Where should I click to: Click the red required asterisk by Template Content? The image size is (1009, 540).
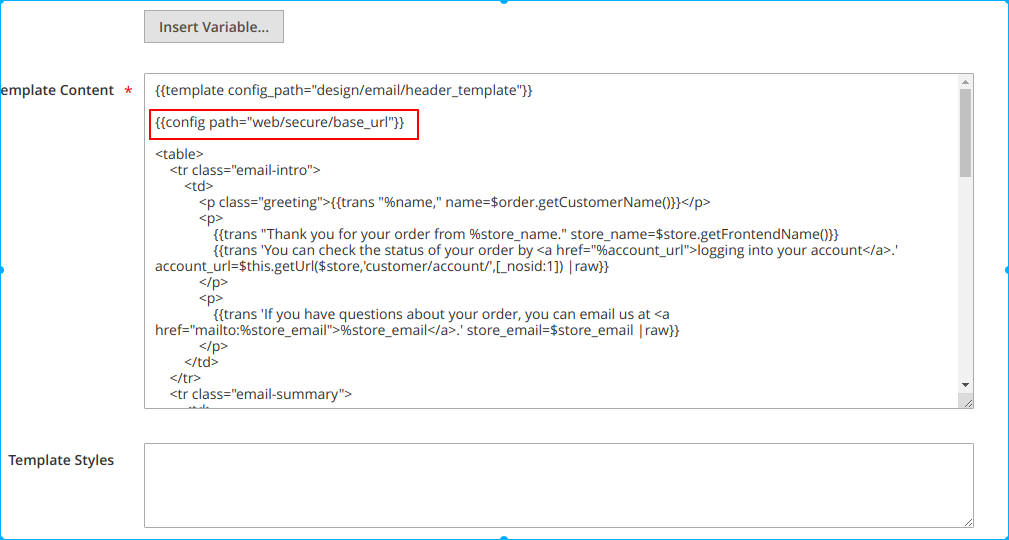[x=128, y=91]
